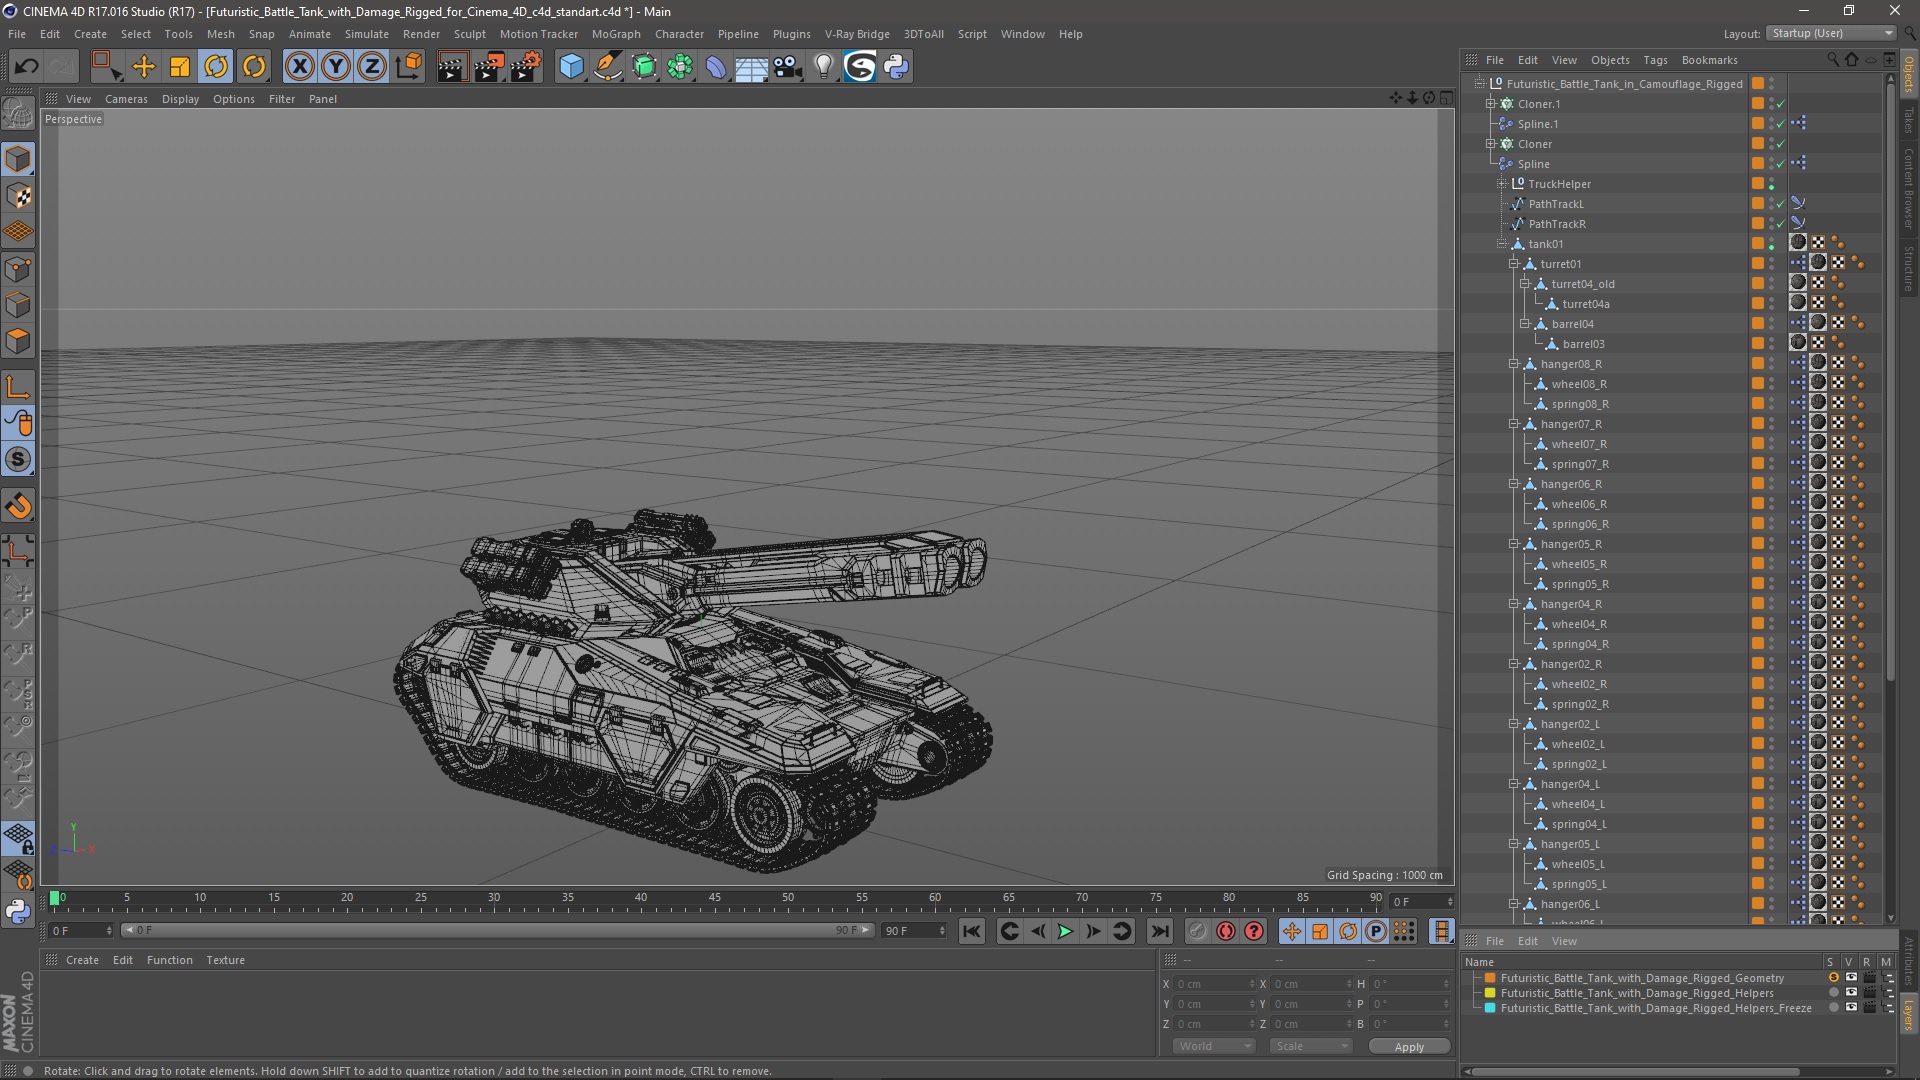Viewport: 1920px width, 1080px height.
Task: Select the Scale tool
Action: 180,67
